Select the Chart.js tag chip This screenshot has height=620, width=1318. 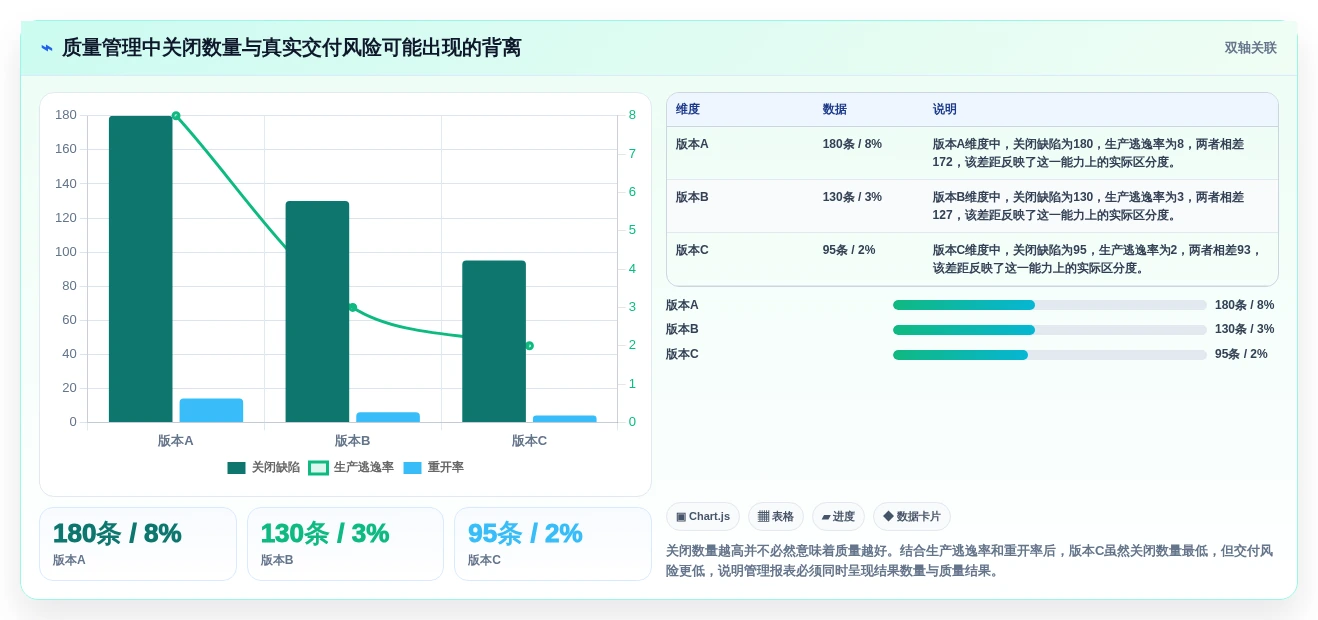pyautogui.click(x=703, y=516)
